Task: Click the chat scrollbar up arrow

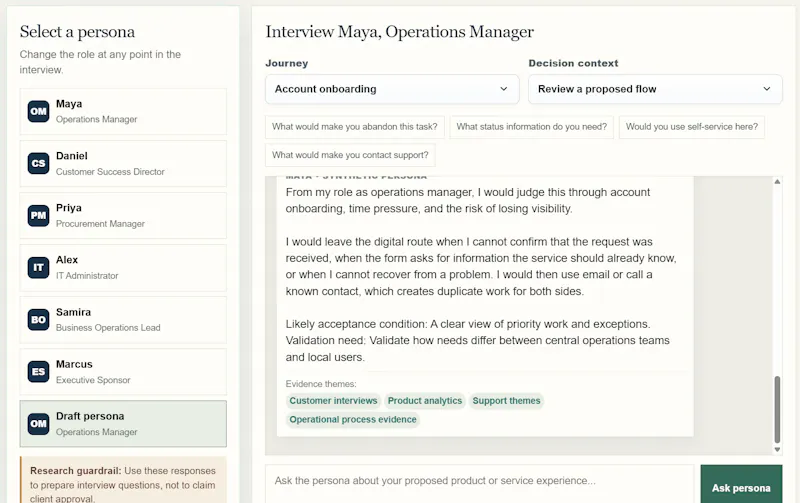Action: (777, 182)
